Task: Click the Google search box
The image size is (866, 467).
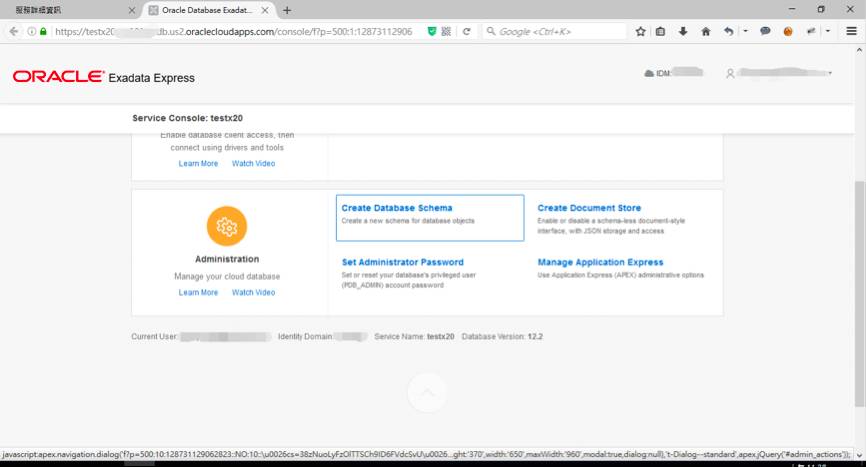Action: coord(554,31)
